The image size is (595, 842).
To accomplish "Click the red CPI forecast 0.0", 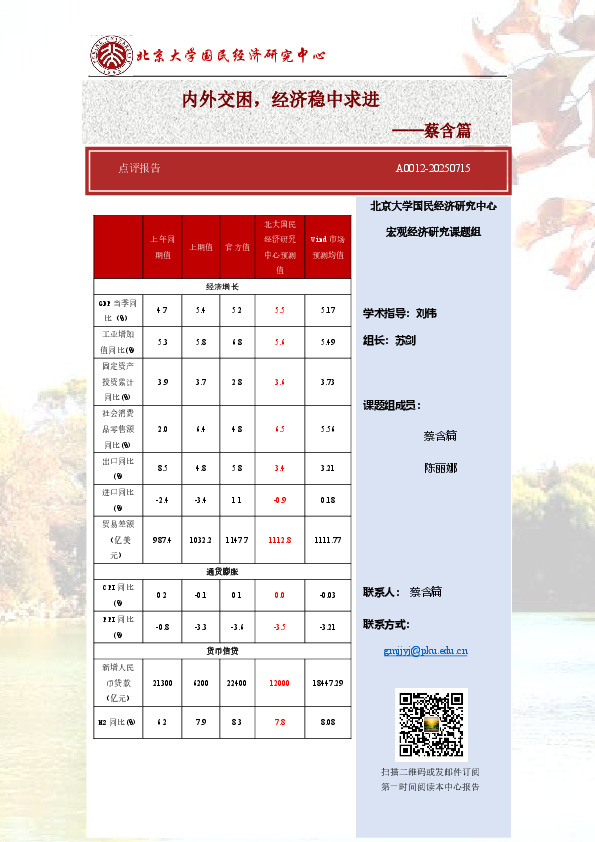I will (280, 595).
